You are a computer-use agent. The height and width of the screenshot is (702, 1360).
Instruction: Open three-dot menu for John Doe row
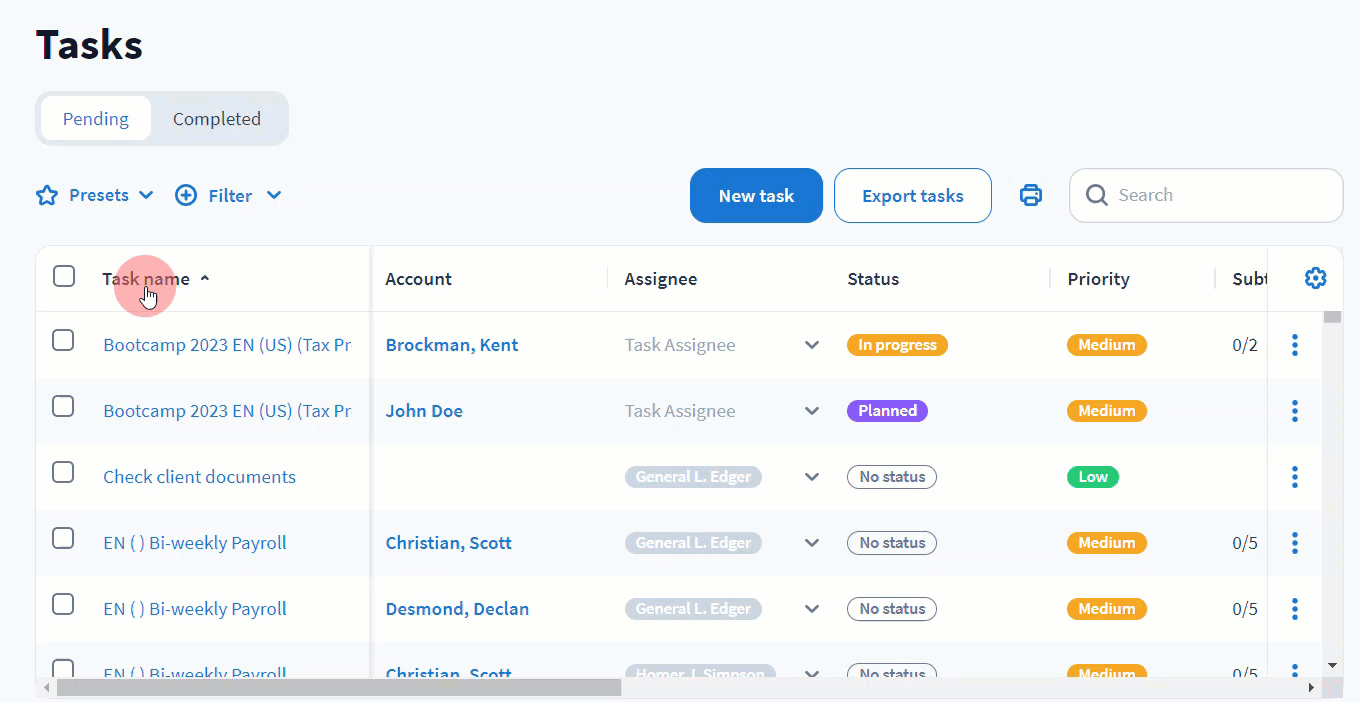1294,411
